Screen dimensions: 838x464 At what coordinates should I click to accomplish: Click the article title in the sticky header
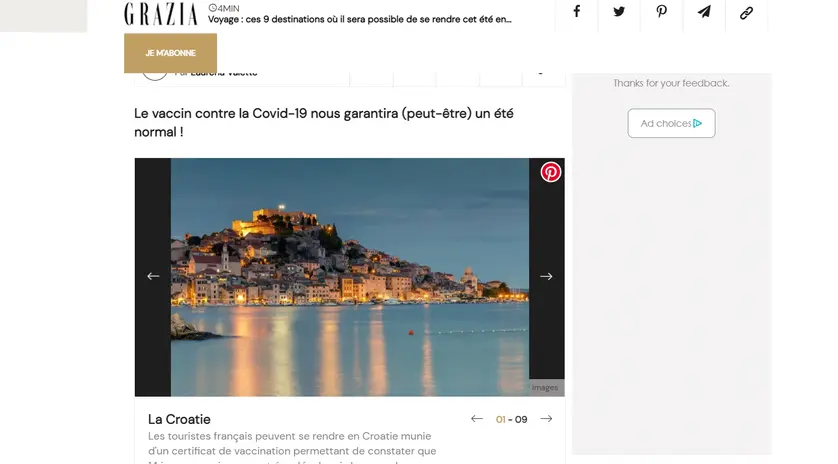coord(360,19)
